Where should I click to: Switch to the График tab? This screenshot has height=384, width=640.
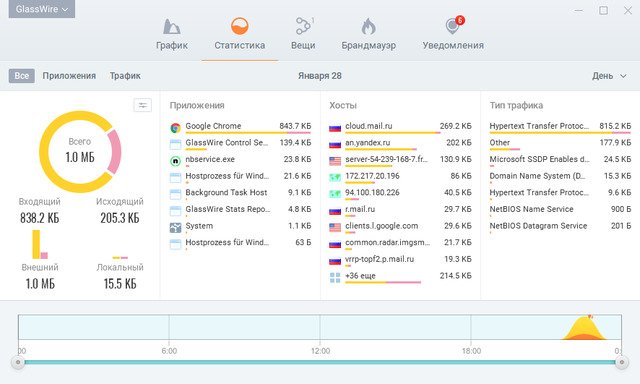click(x=172, y=35)
